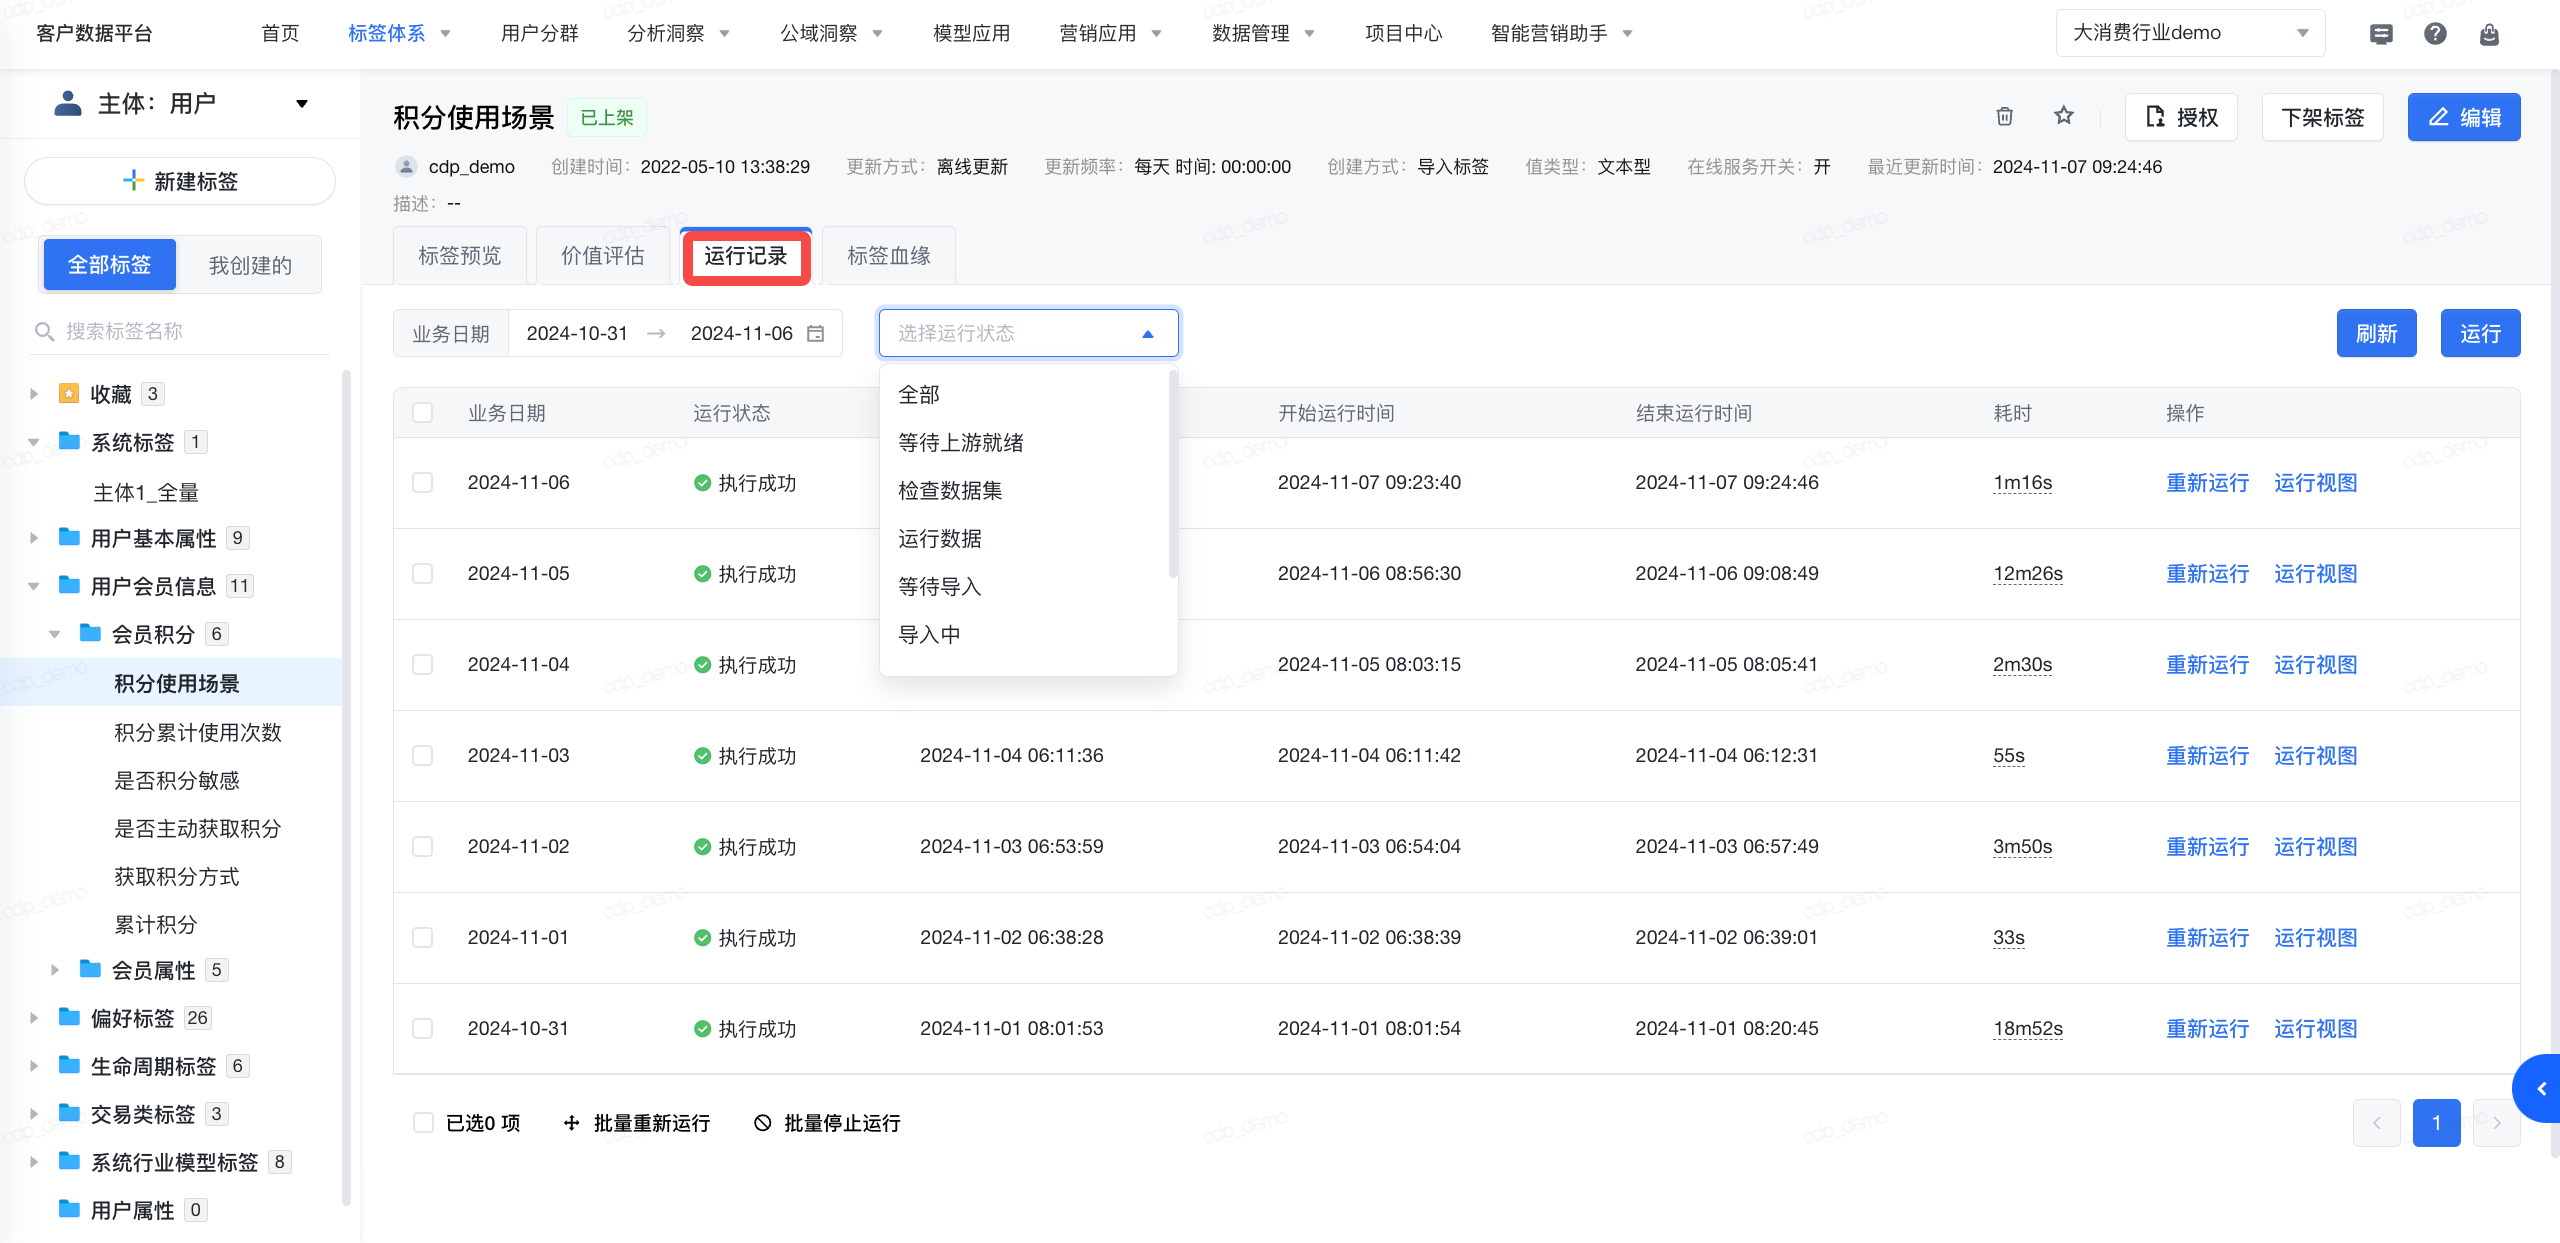Click the user account icon in header
The image size is (2560, 1243).
click(x=2489, y=34)
